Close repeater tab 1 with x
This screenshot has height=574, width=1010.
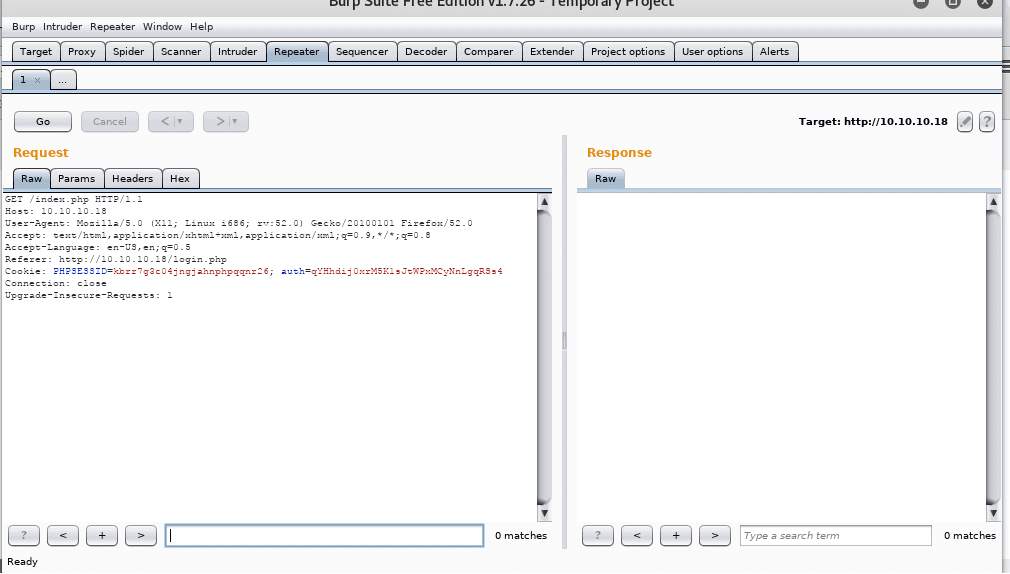(37, 80)
